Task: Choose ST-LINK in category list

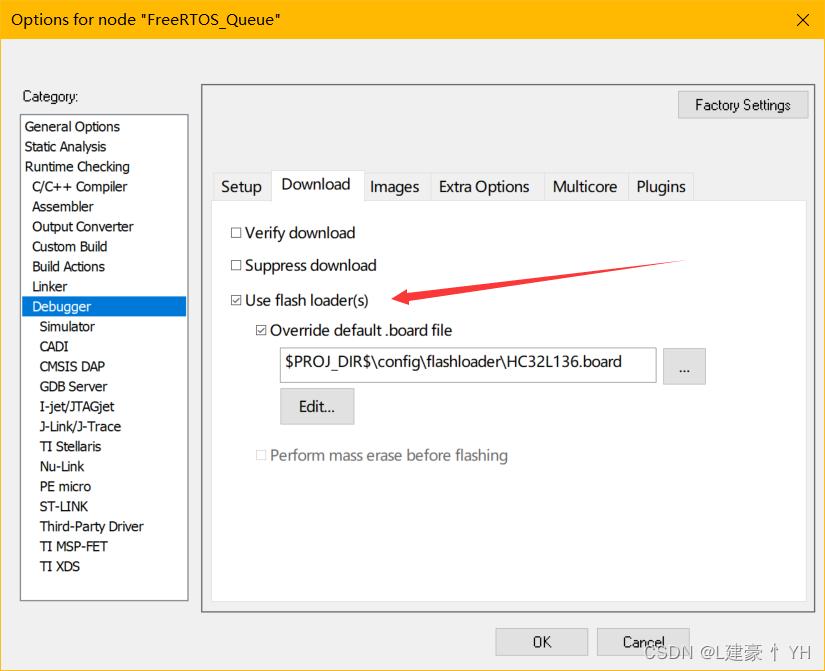Action: click(x=104, y=507)
